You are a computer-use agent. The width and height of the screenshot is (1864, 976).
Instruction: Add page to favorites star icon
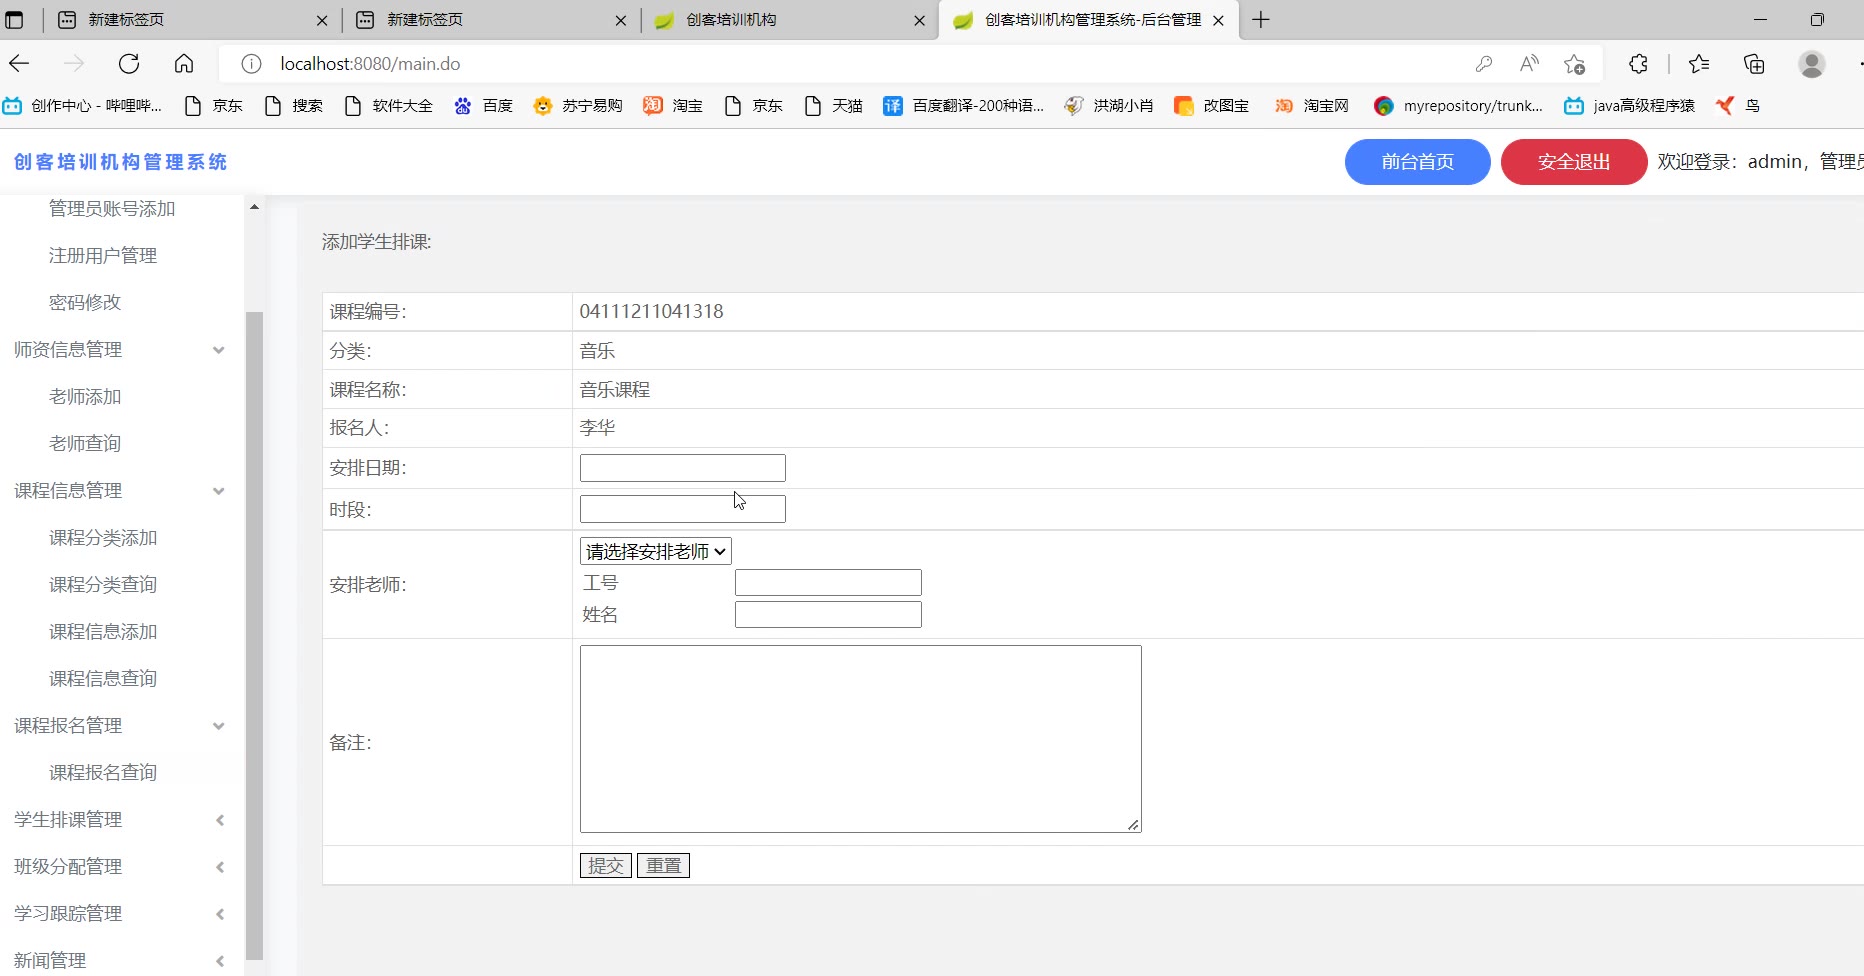point(1574,64)
